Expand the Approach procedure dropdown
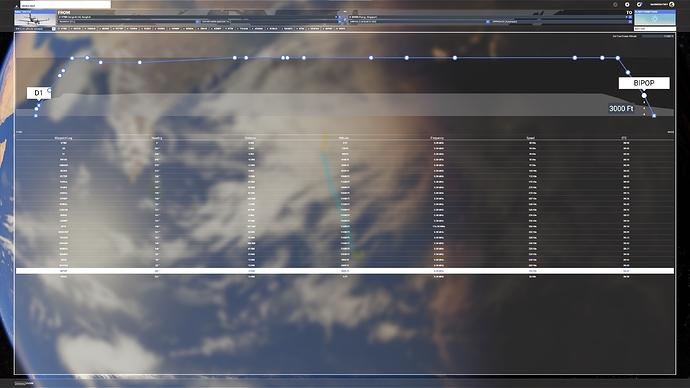Screen dimensions: 690x388 630,22
